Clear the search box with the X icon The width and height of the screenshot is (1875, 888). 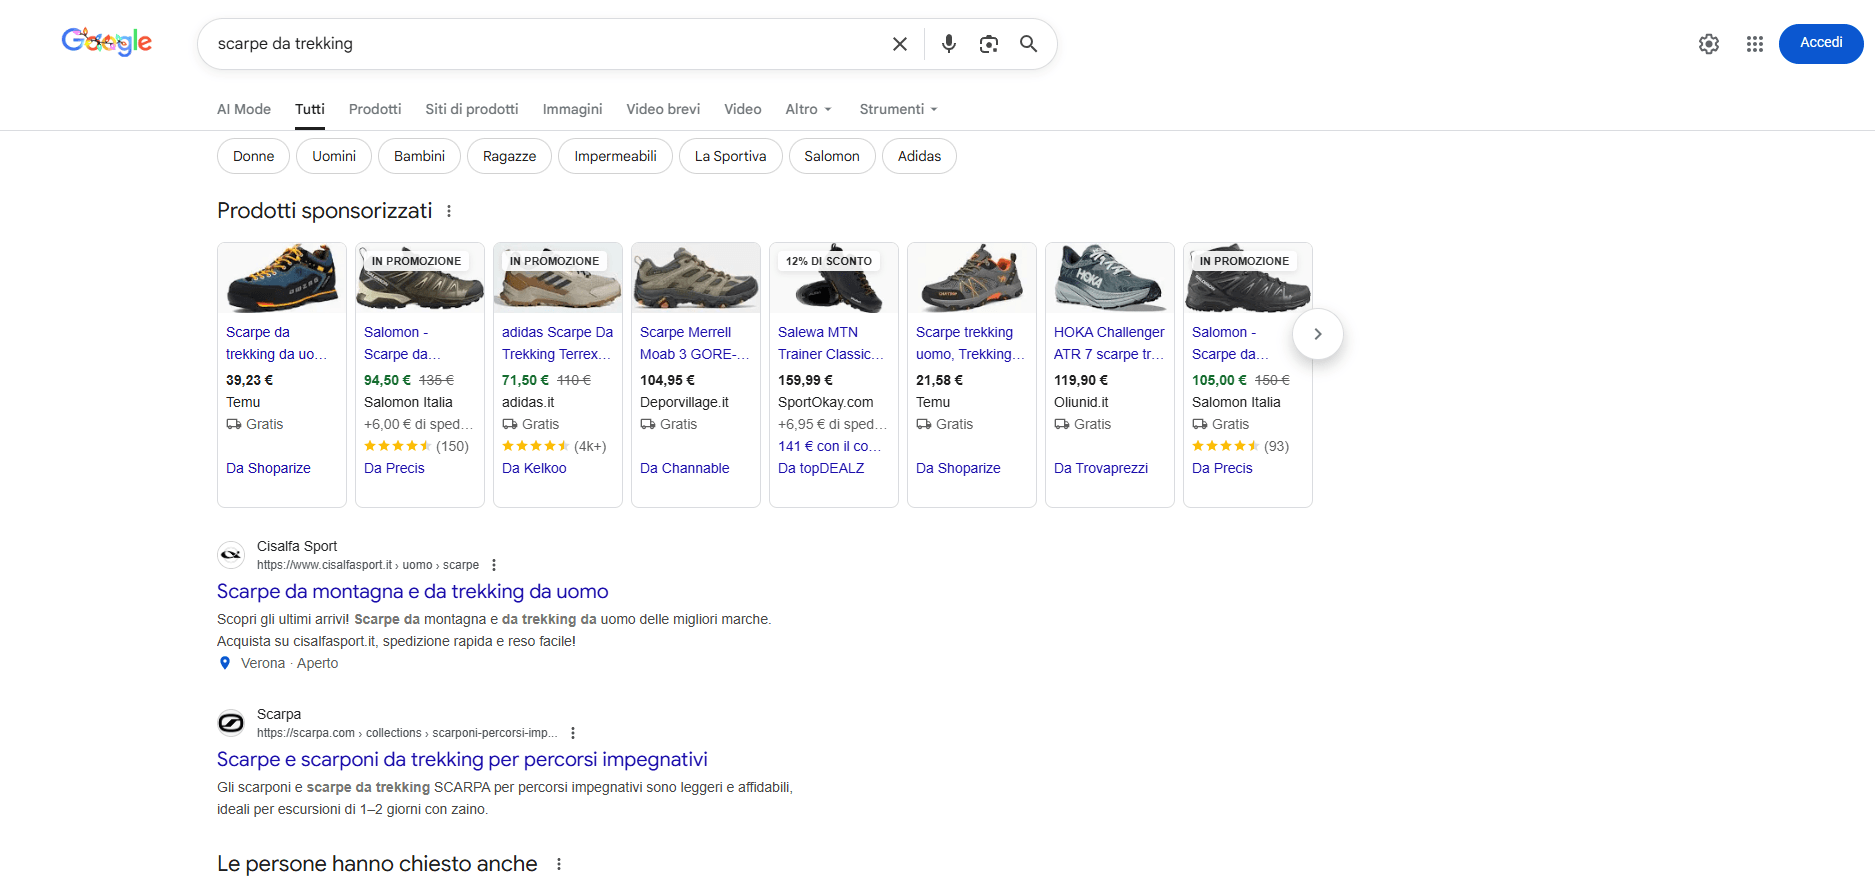(x=900, y=44)
